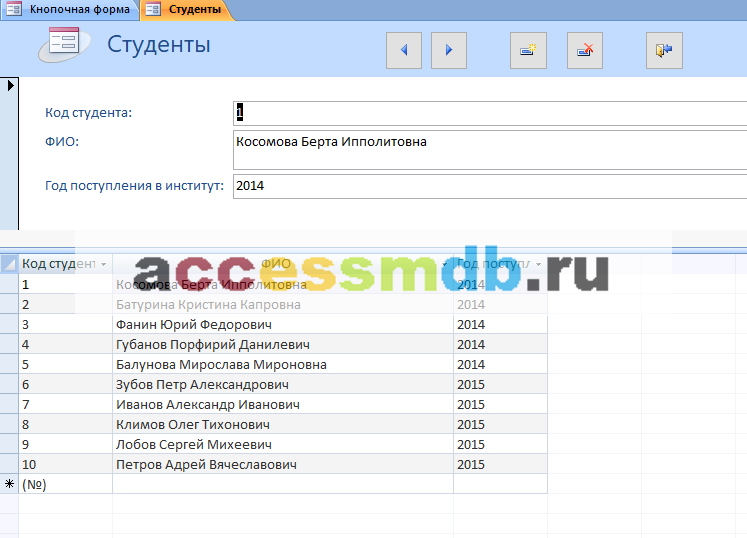
Task: Delete record button with red X
Action: 585,50
